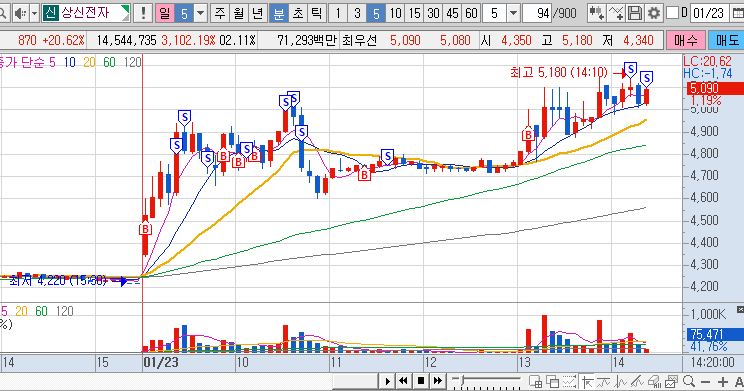Click the blue 10 price moving average legend
Viewport: 744px width, 391px height.
(69, 62)
